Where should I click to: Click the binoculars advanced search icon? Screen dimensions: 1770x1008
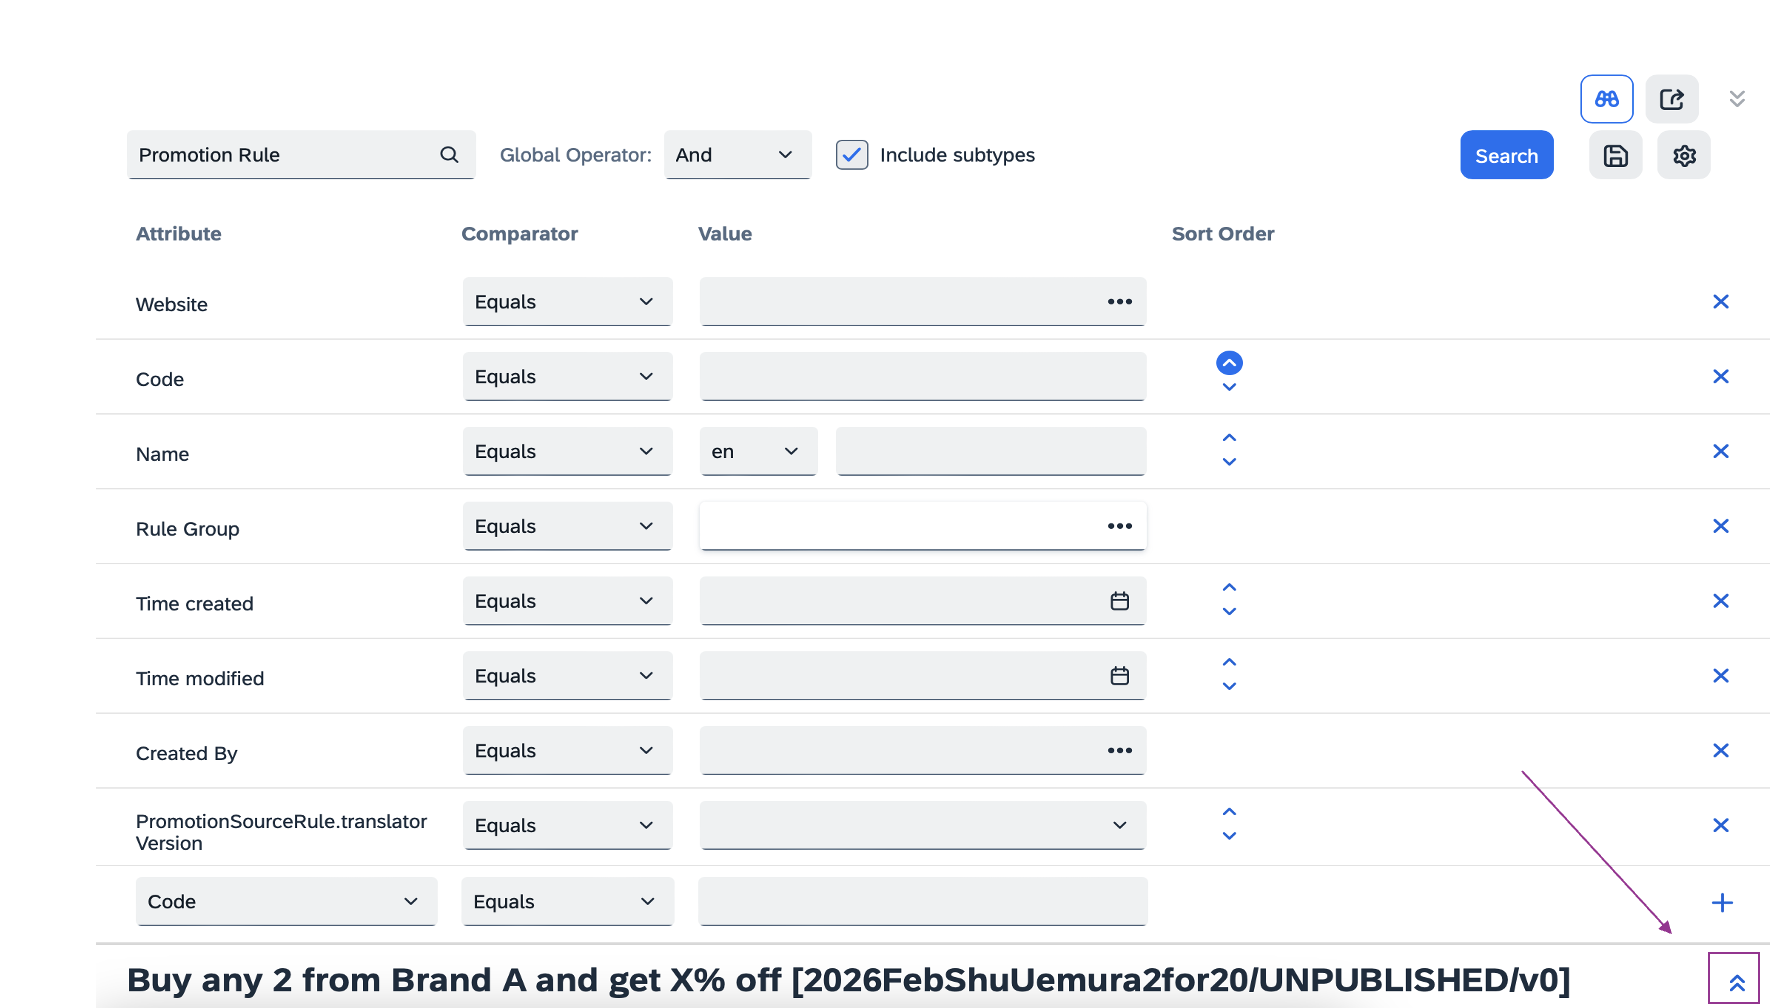(1606, 99)
